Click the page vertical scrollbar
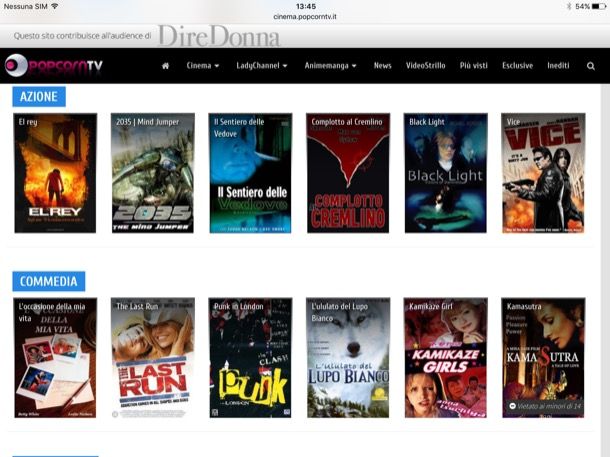The width and height of the screenshot is (610, 457). [605, 270]
